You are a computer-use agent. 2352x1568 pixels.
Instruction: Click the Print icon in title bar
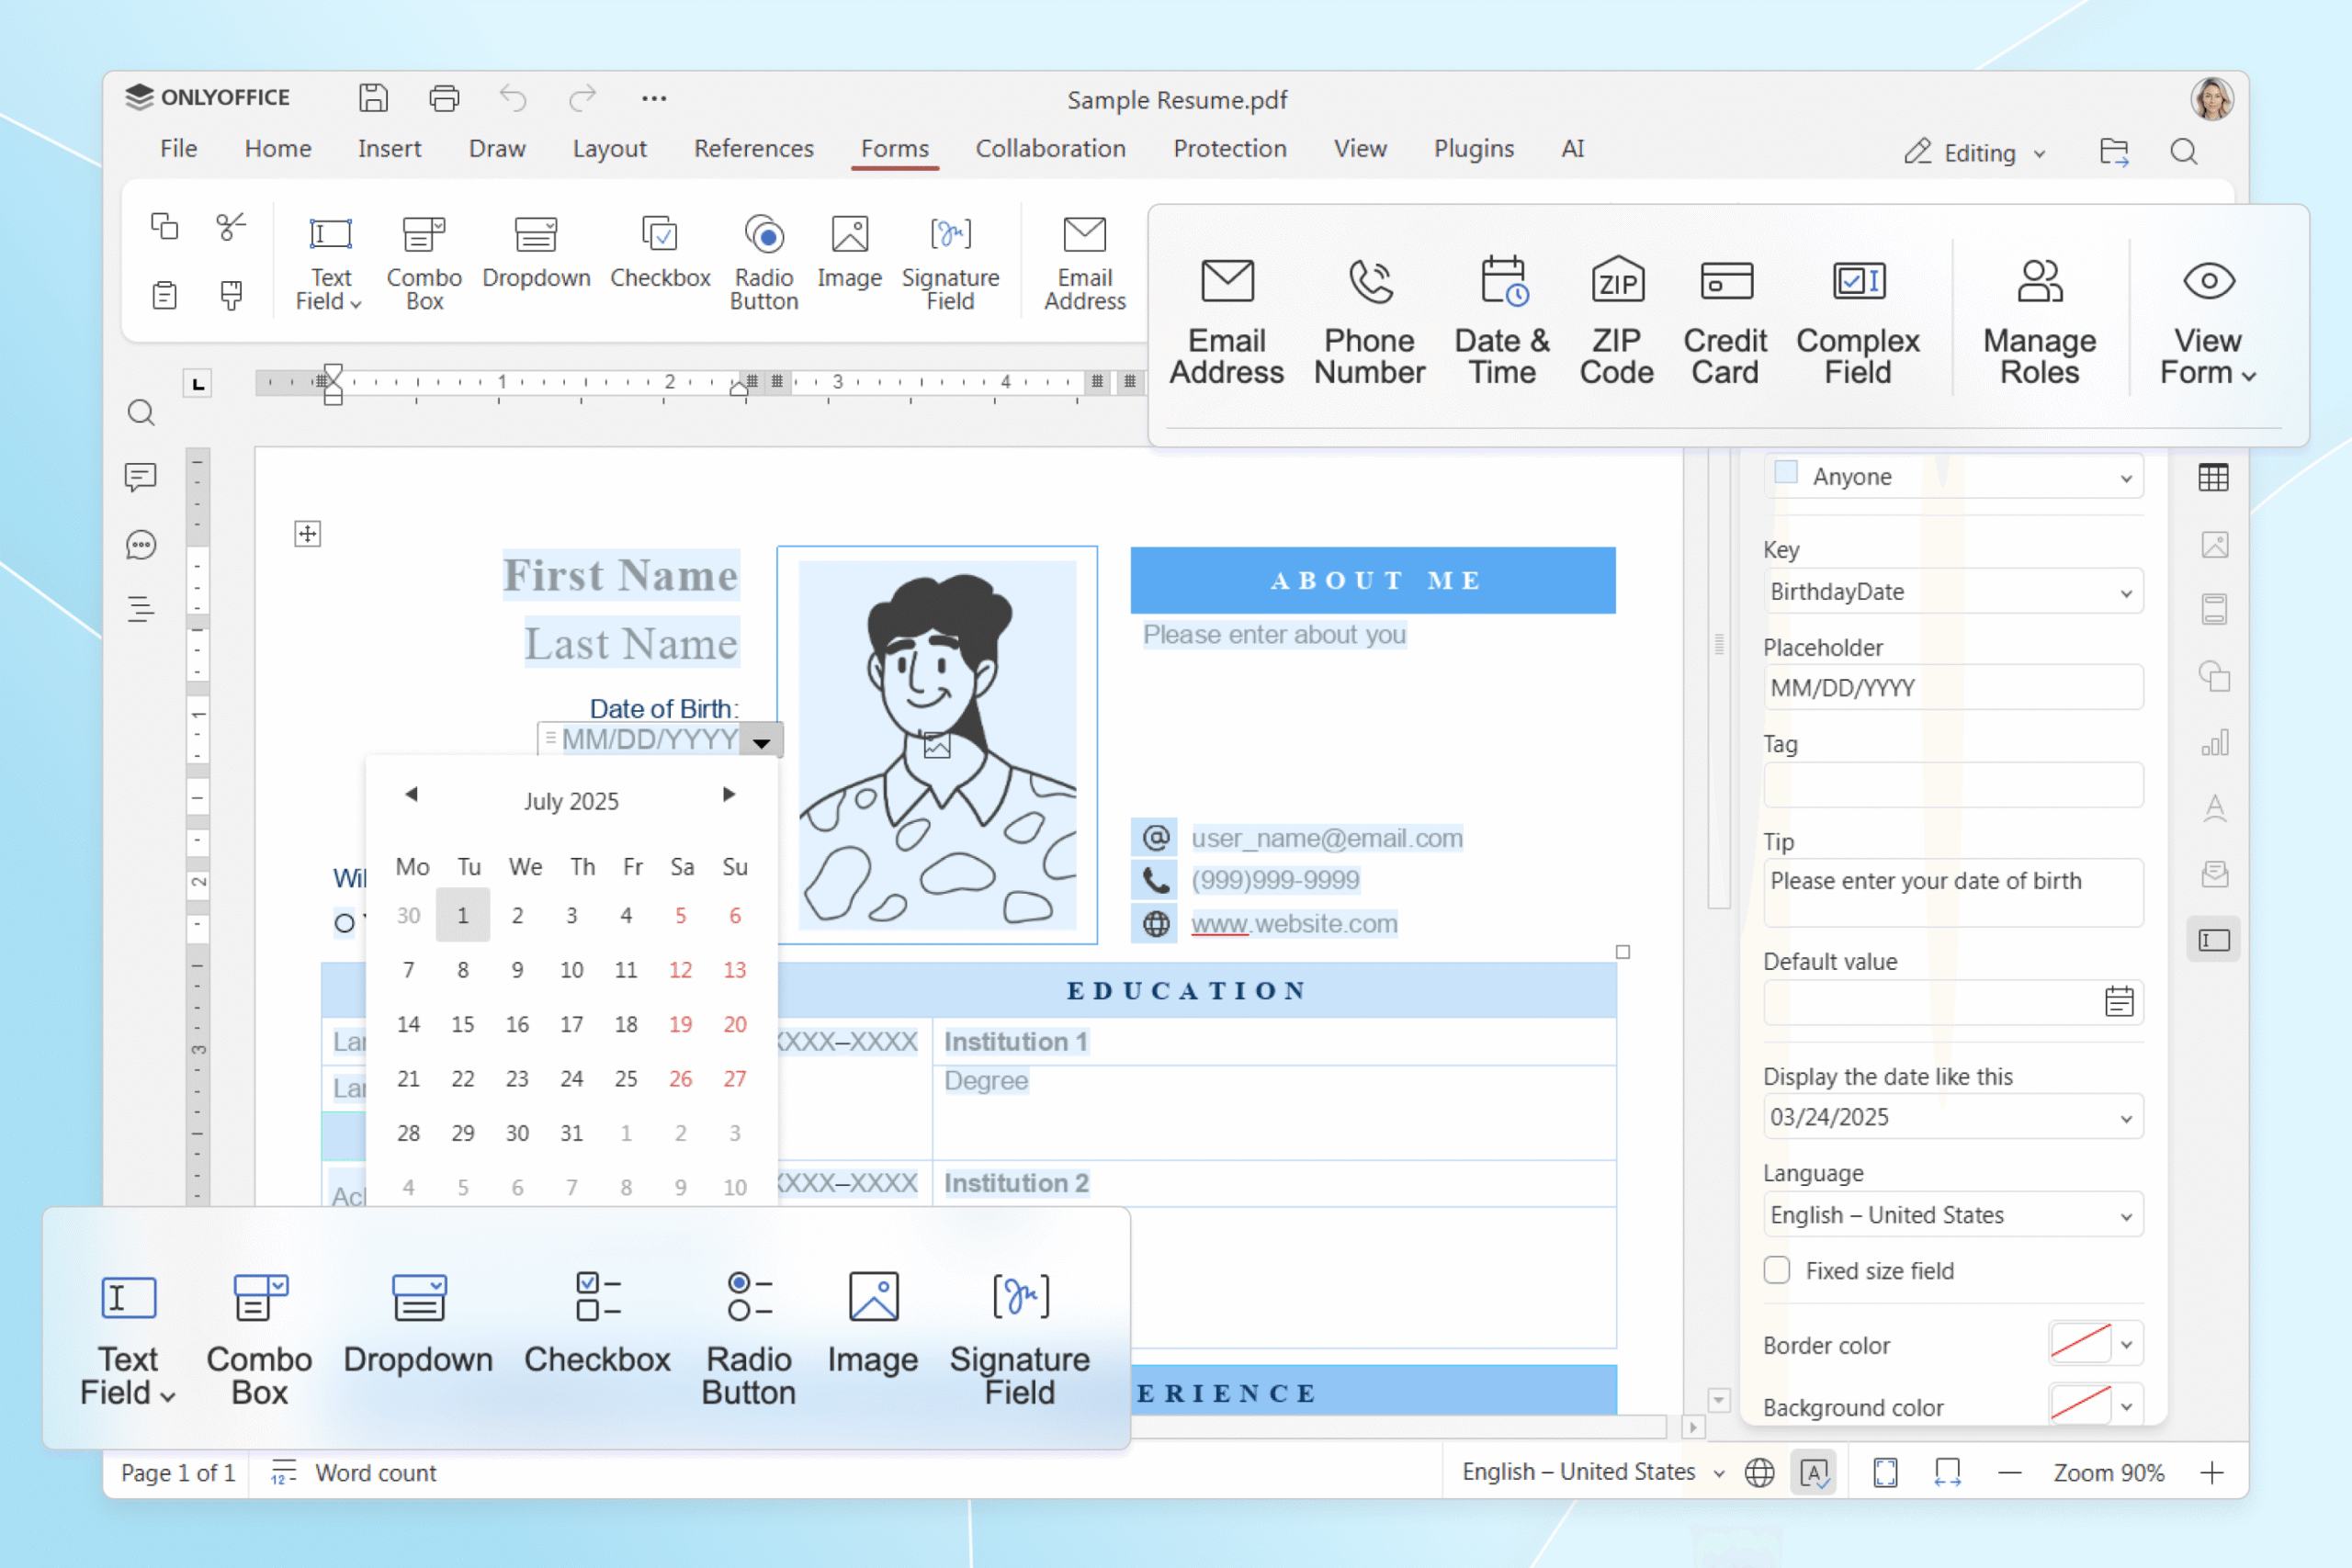(444, 98)
